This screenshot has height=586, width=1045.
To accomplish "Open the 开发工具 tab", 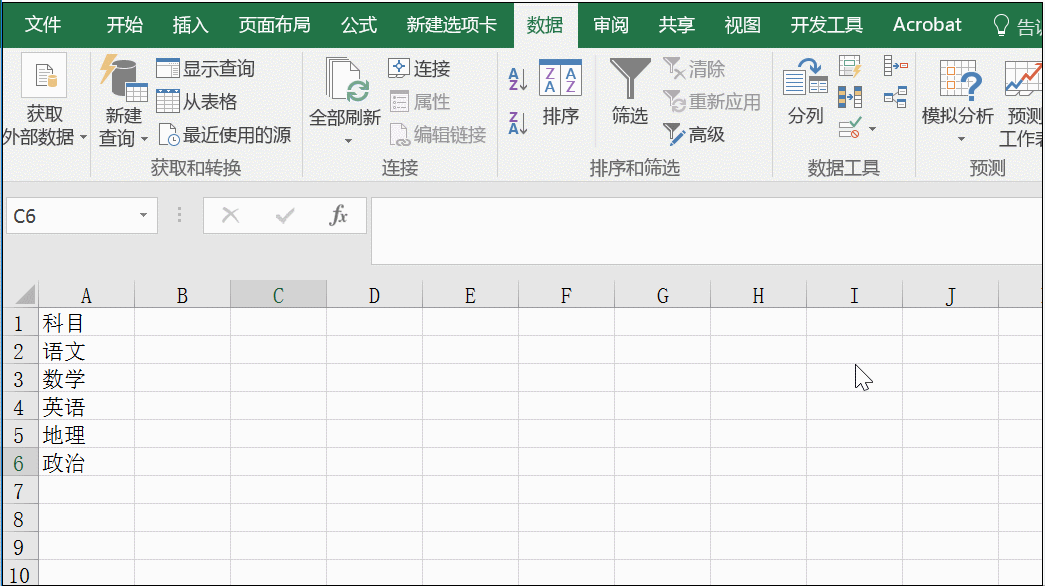I will (x=826, y=25).
